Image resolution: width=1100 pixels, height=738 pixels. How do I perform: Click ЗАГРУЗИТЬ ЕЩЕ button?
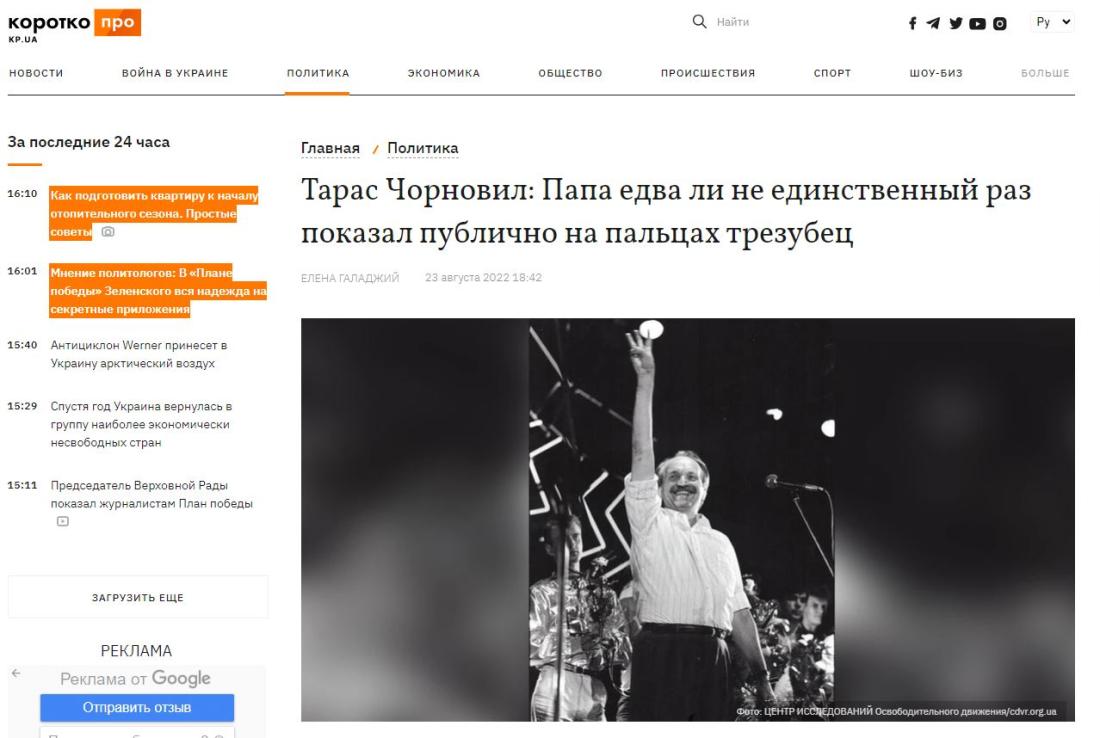pos(138,597)
